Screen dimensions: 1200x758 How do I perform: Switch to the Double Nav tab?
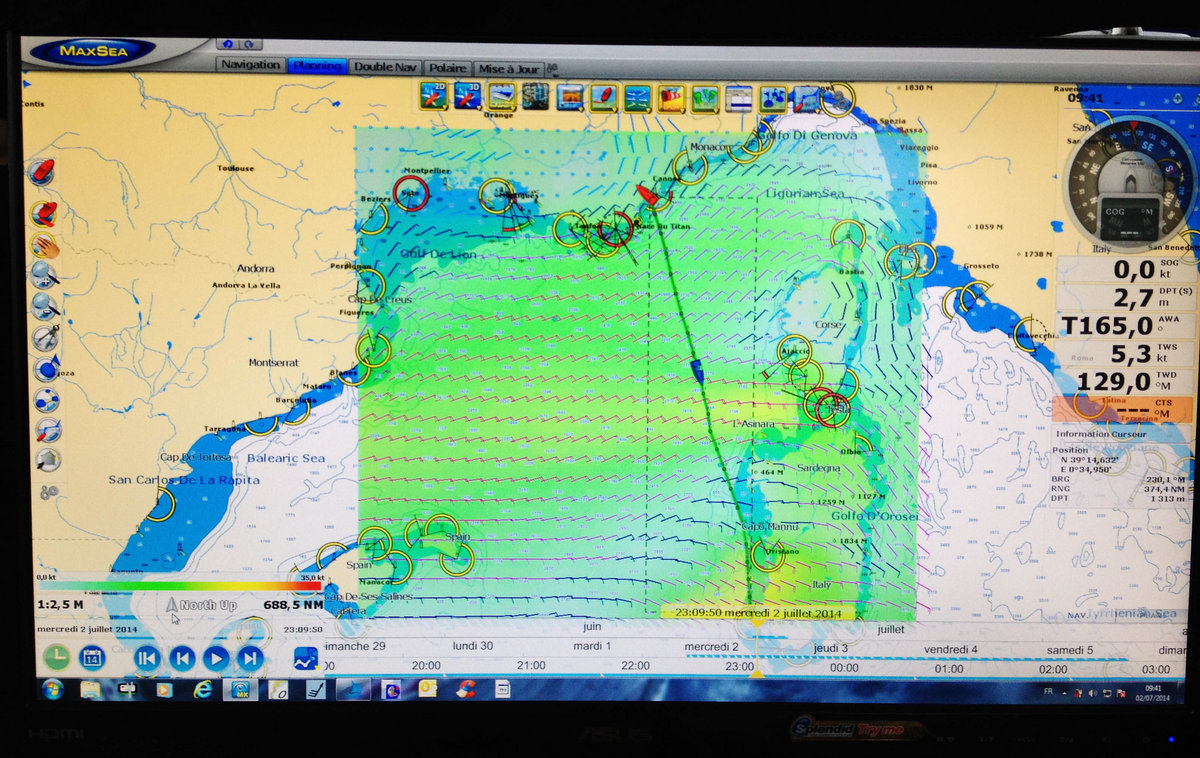387,67
